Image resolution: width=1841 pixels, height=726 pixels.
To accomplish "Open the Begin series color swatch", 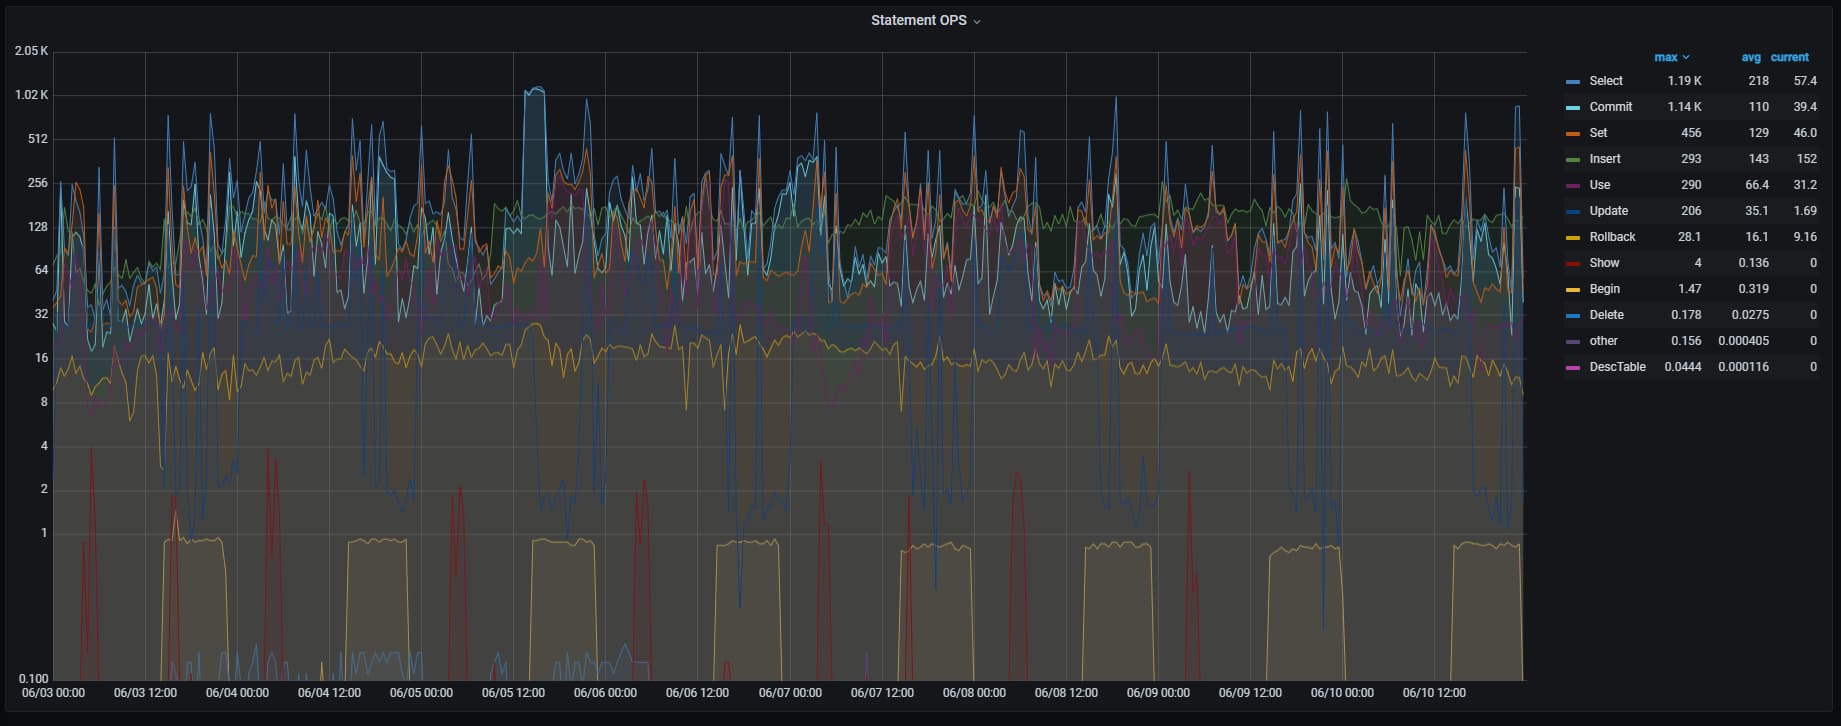I will pyautogui.click(x=1573, y=290).
